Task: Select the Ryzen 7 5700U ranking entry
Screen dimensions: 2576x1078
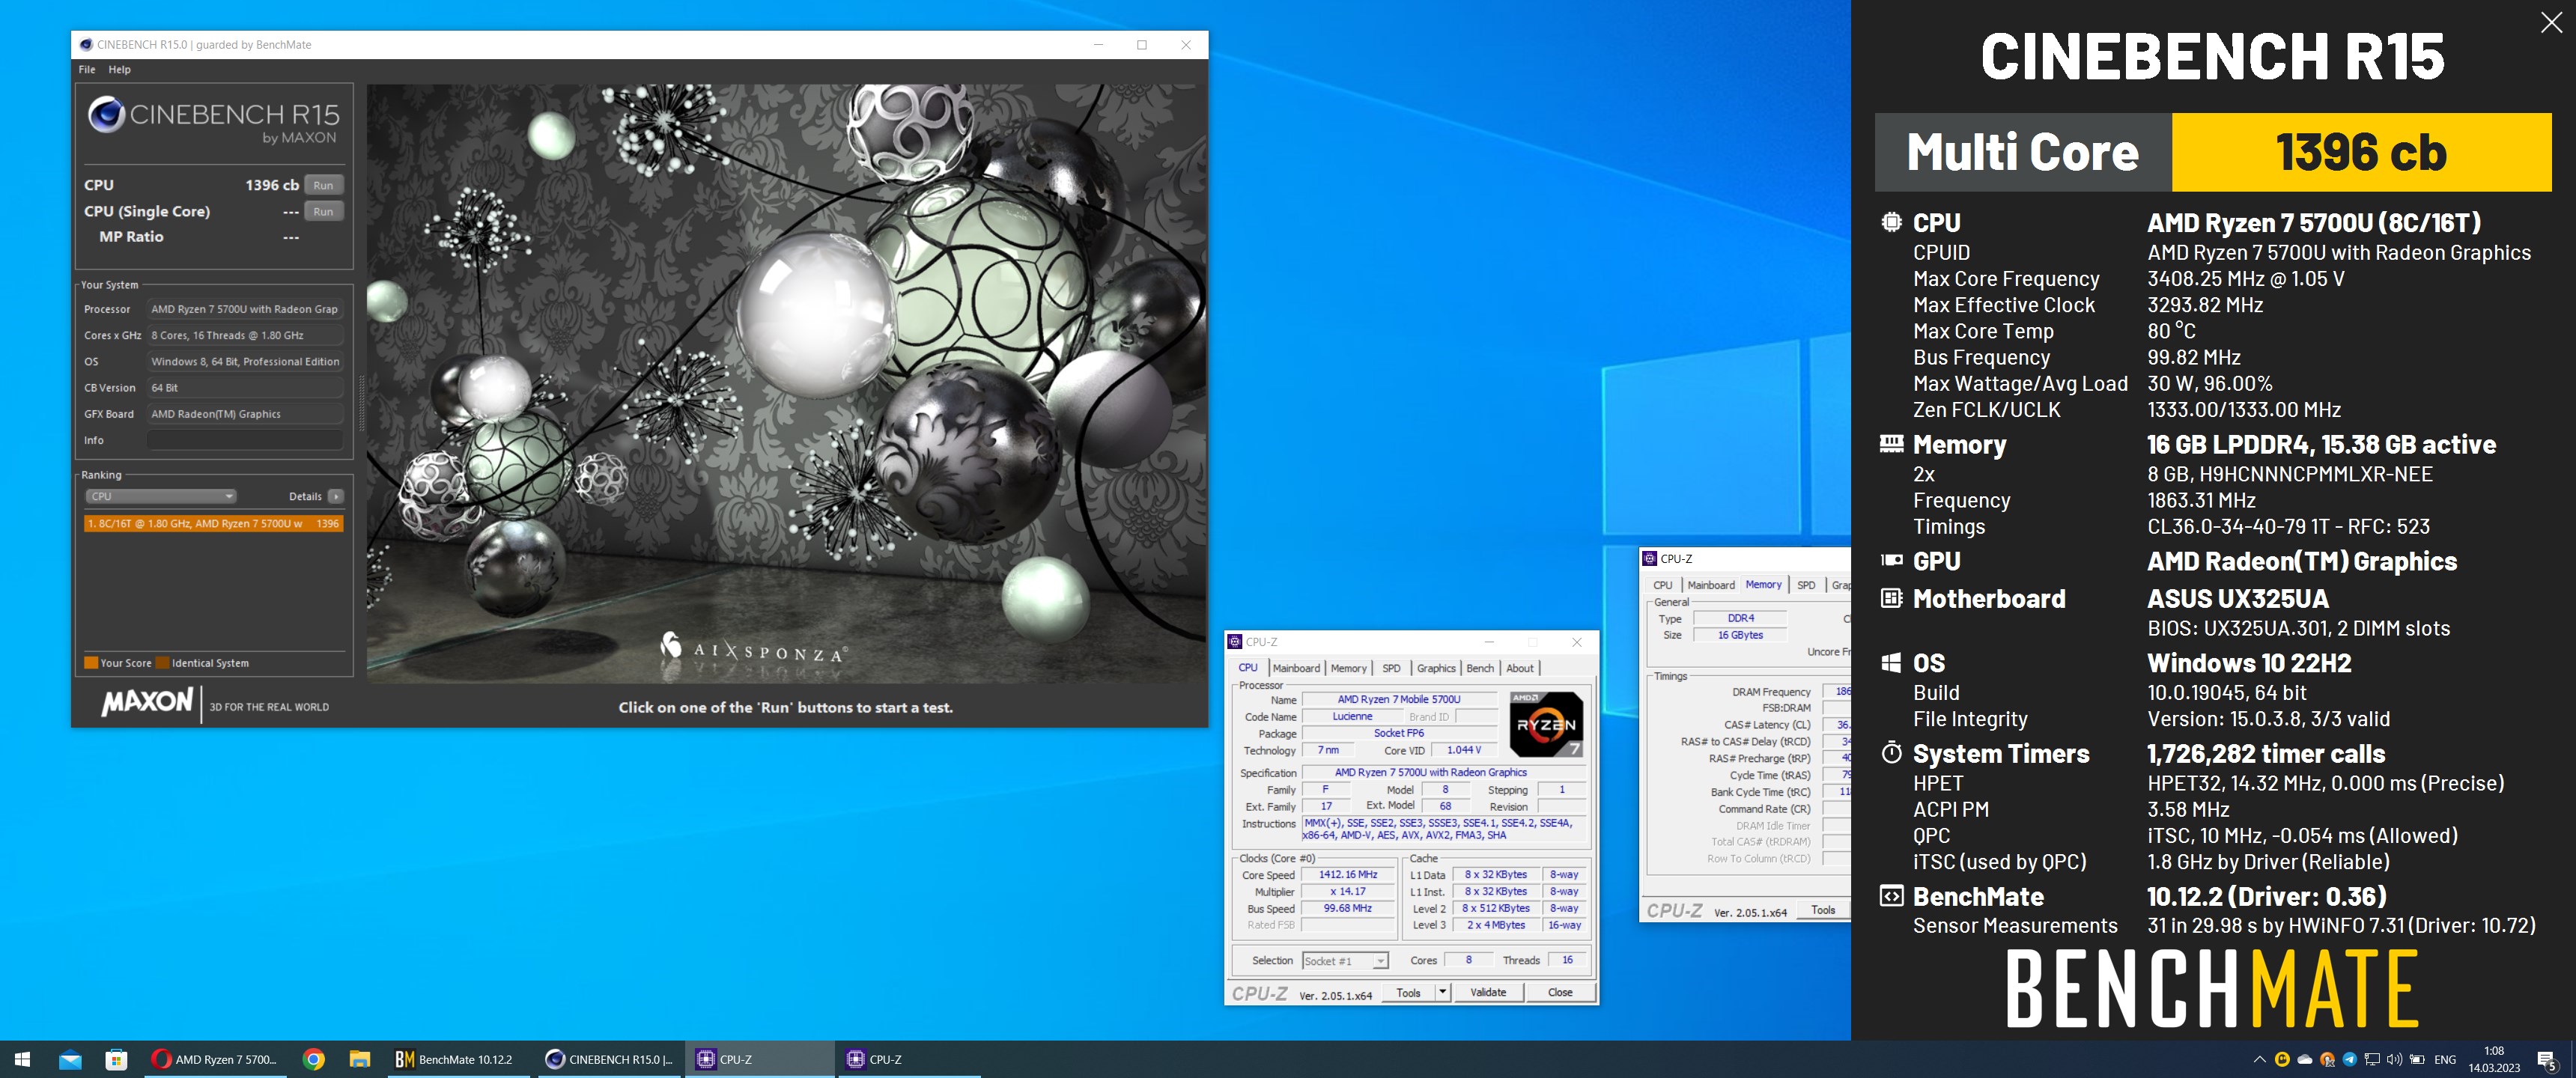Action: [214, 523]
